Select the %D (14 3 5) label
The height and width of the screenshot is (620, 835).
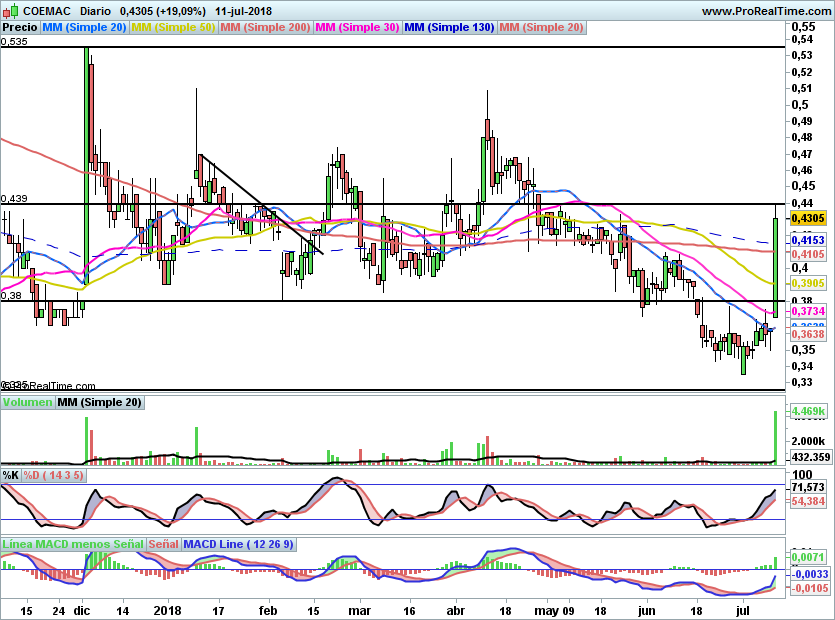54,475
